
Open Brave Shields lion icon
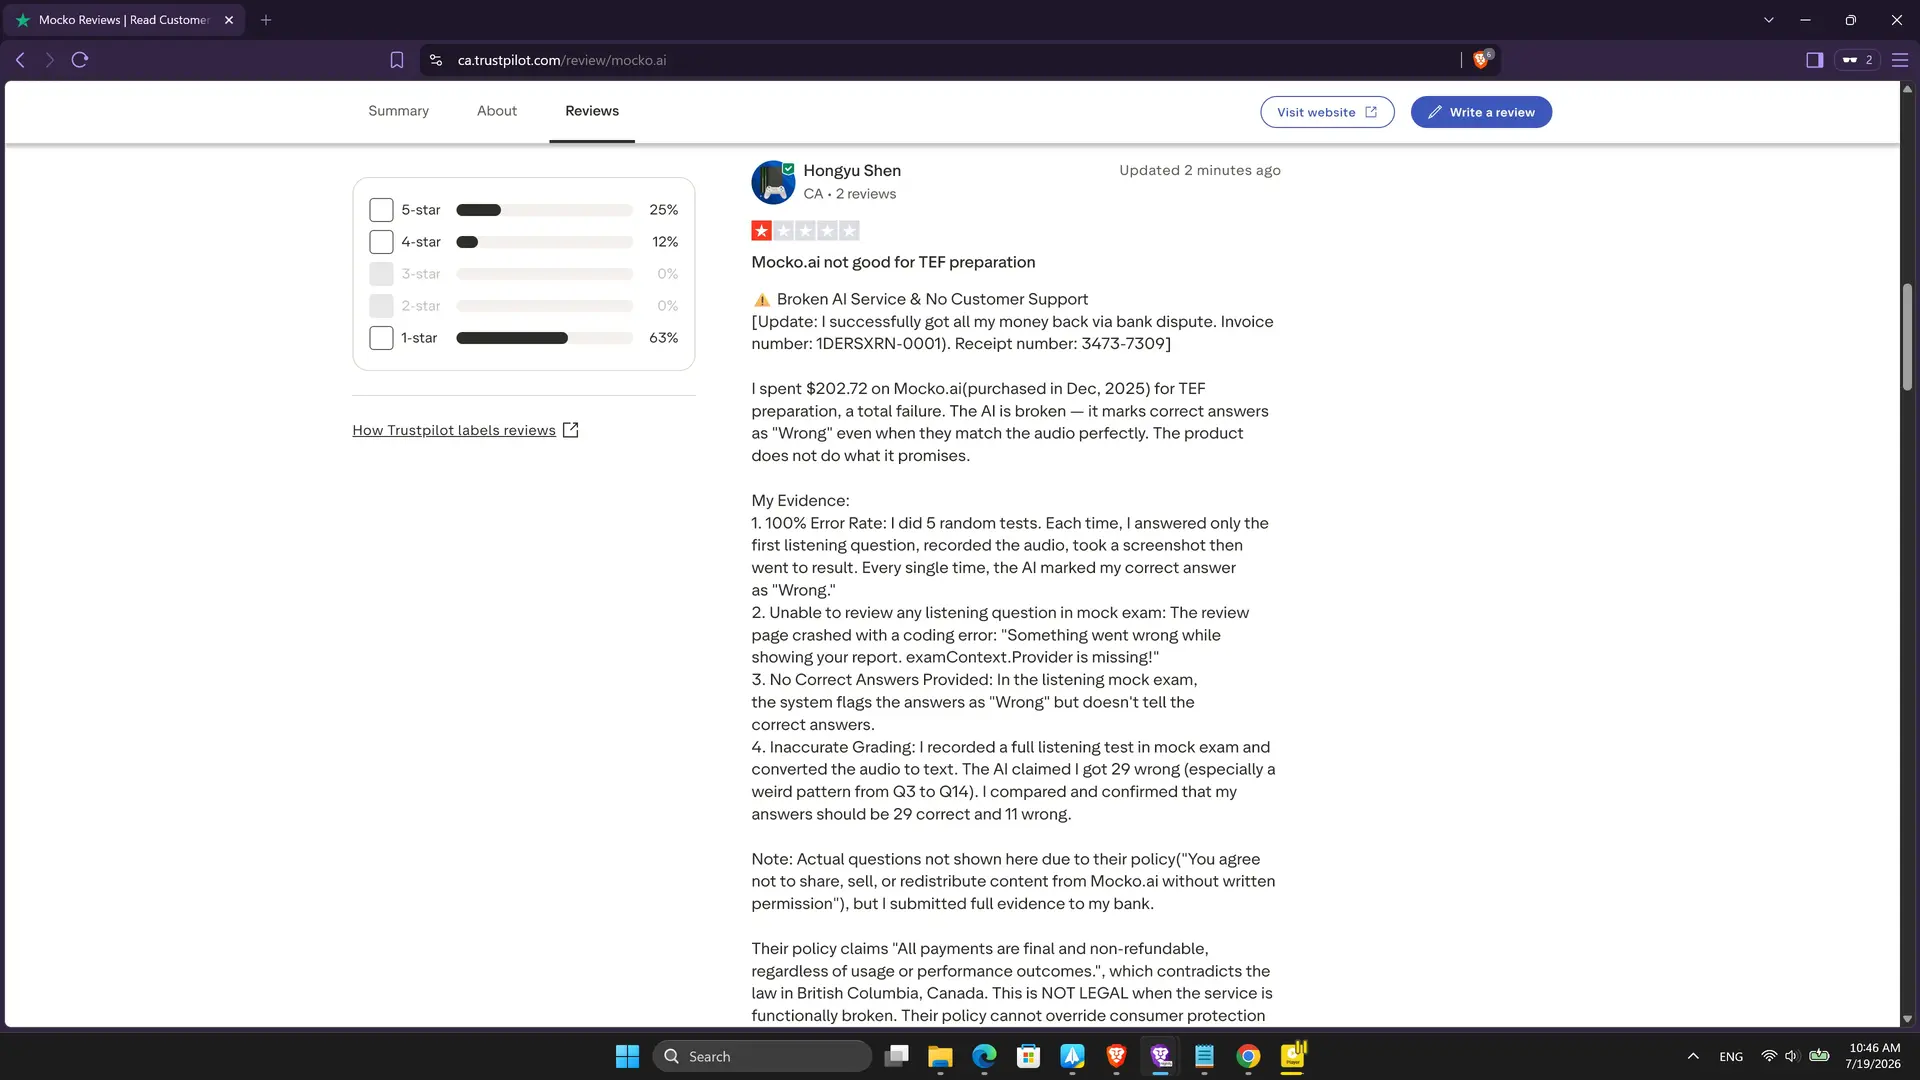coord(1482,60)
